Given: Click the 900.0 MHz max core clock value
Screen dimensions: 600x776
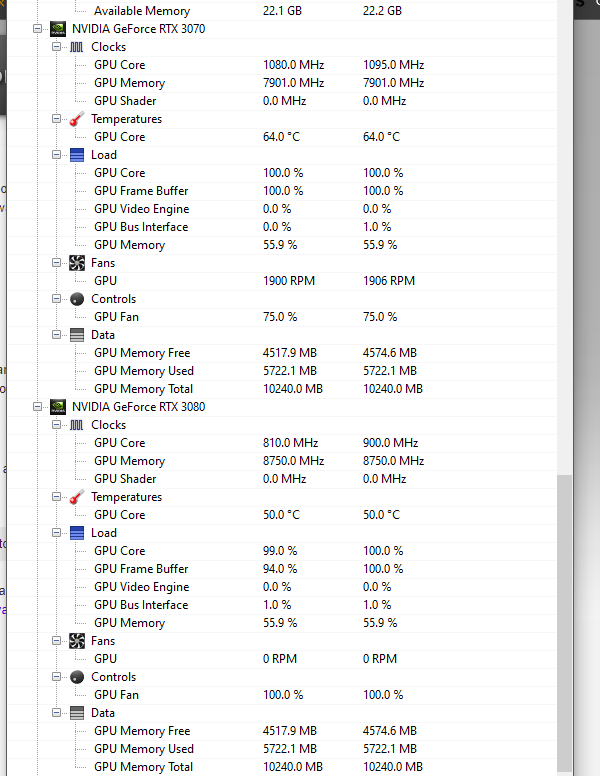Looking at the screenshot, I should click(x=390, y=443).
